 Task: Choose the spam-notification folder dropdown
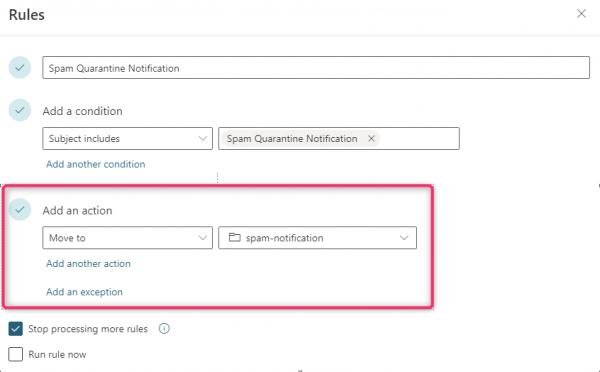coord(317,238)
